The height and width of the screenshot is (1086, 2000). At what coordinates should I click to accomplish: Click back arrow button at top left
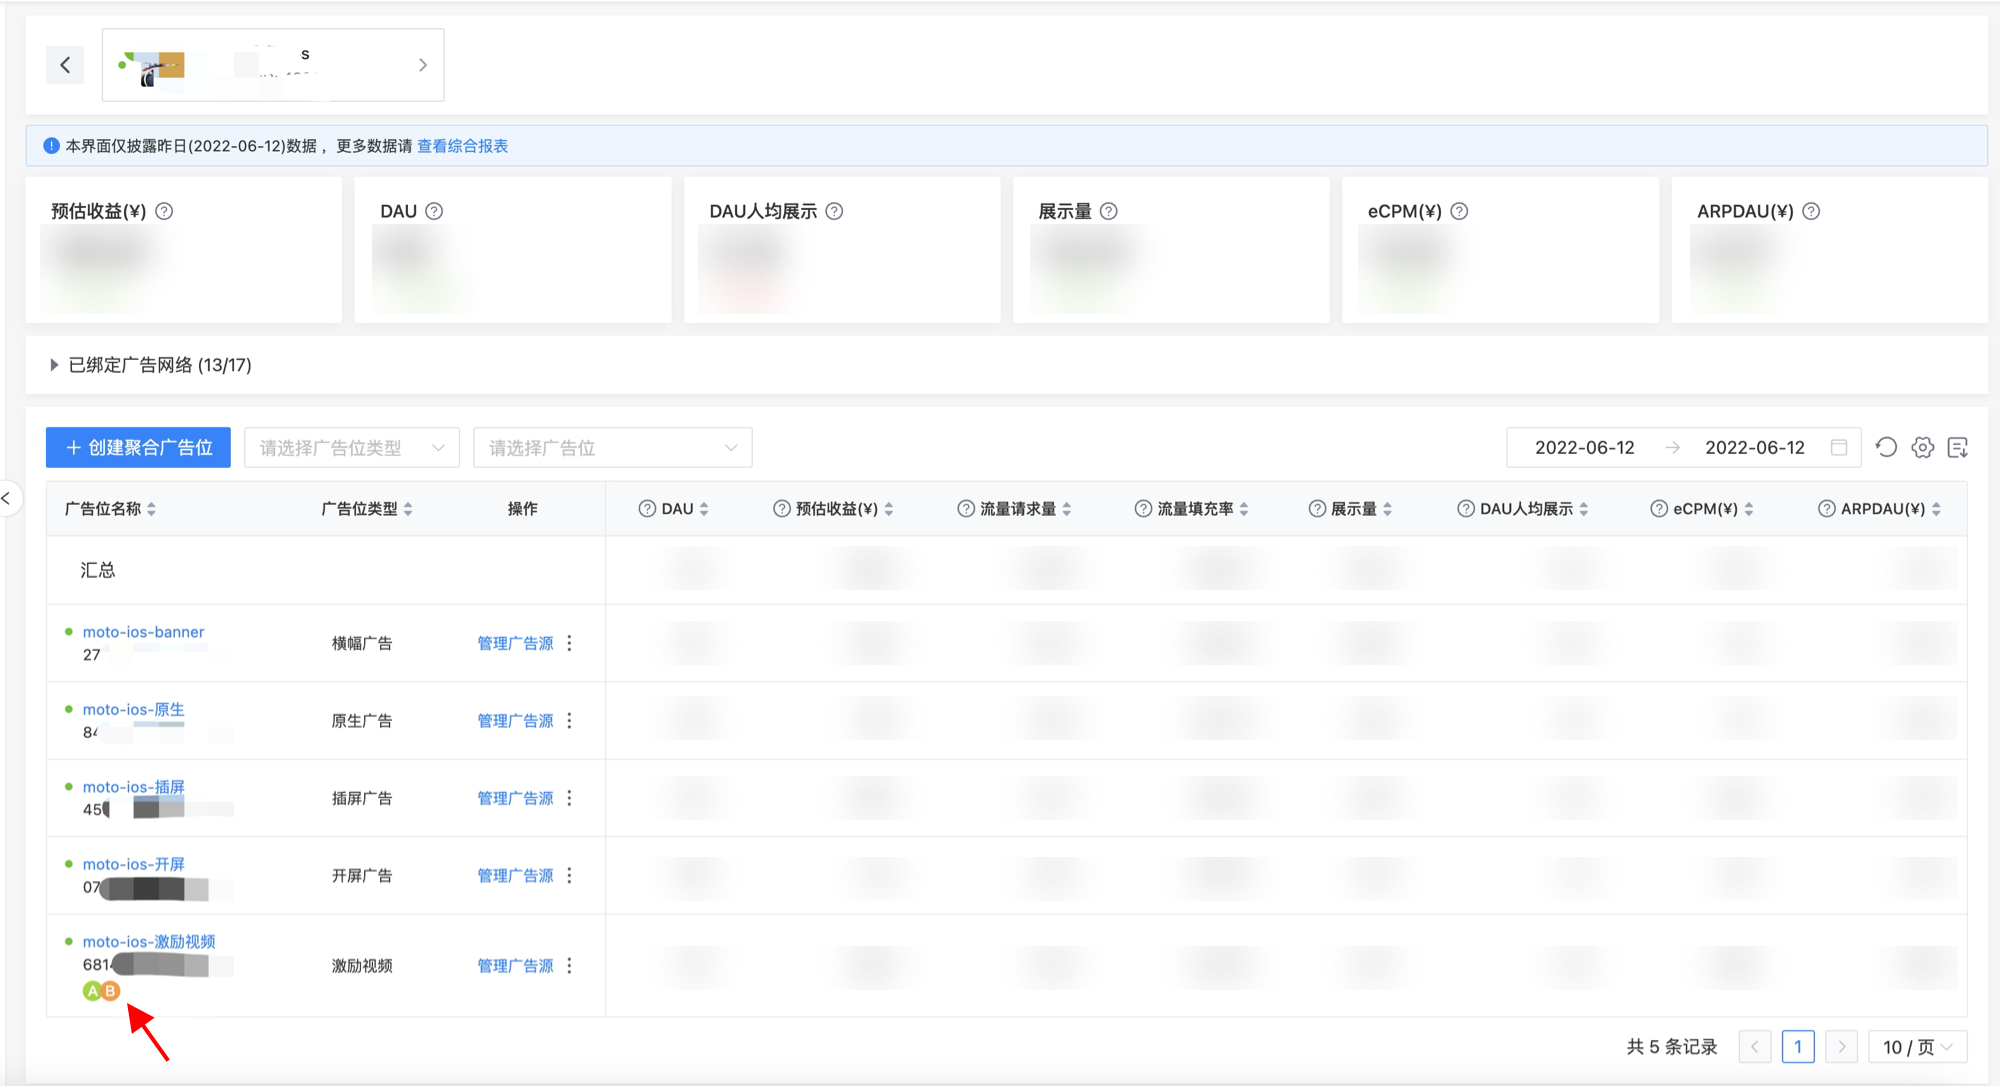[x=65, y=65]
